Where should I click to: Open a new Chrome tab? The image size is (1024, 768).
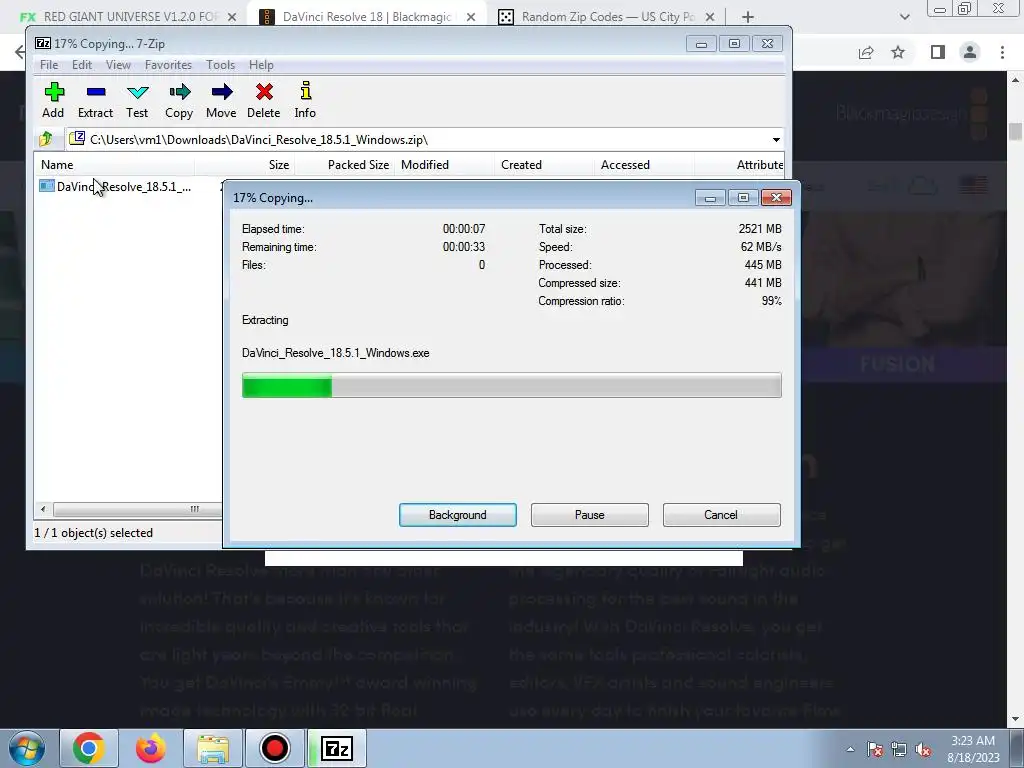pos(748,17)
